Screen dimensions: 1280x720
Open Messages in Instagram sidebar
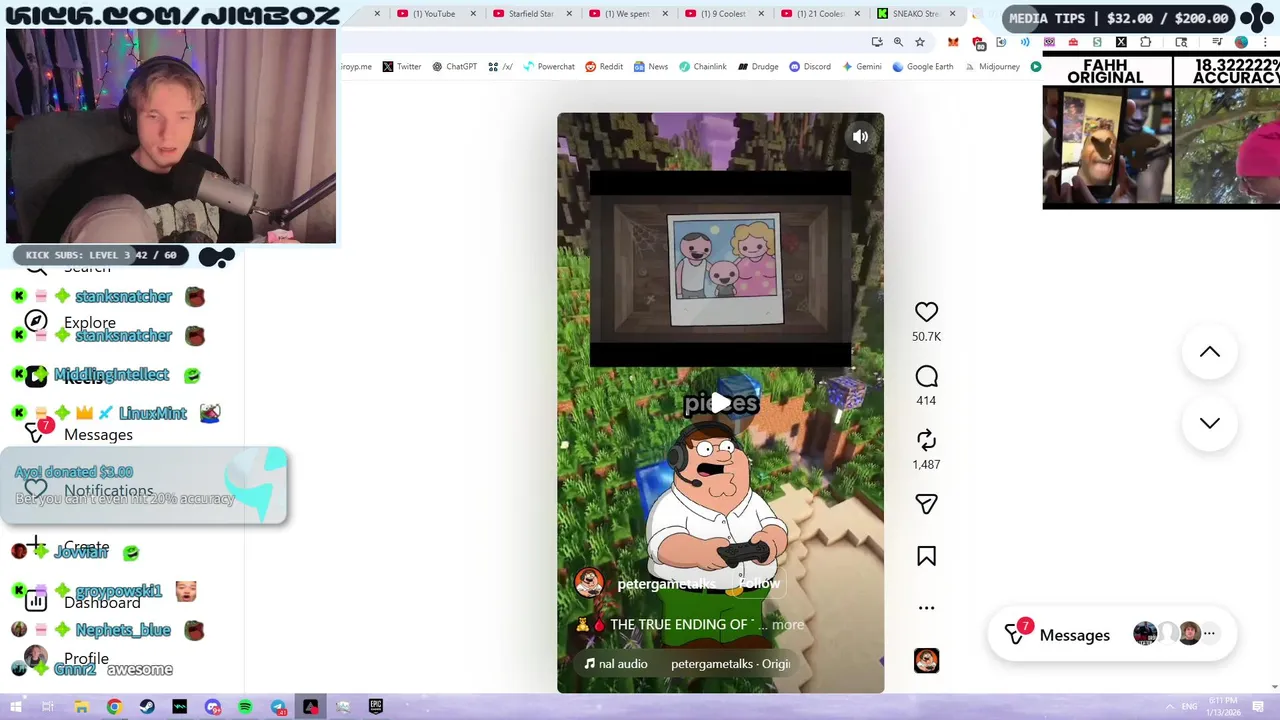pos(78,434)
